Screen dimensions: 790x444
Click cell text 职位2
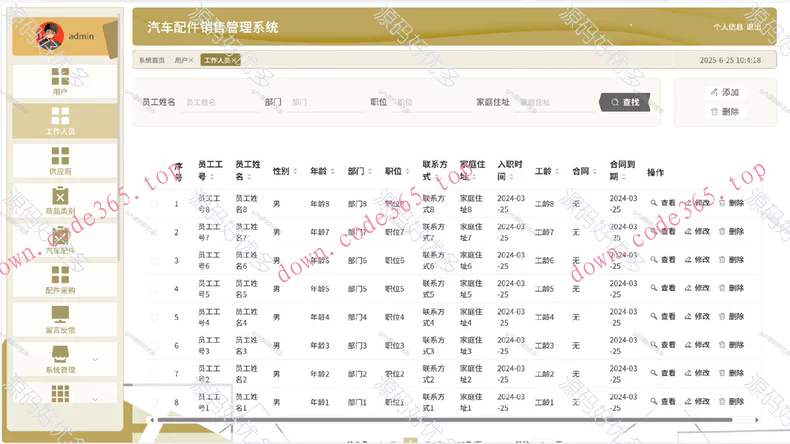[395, 374]
